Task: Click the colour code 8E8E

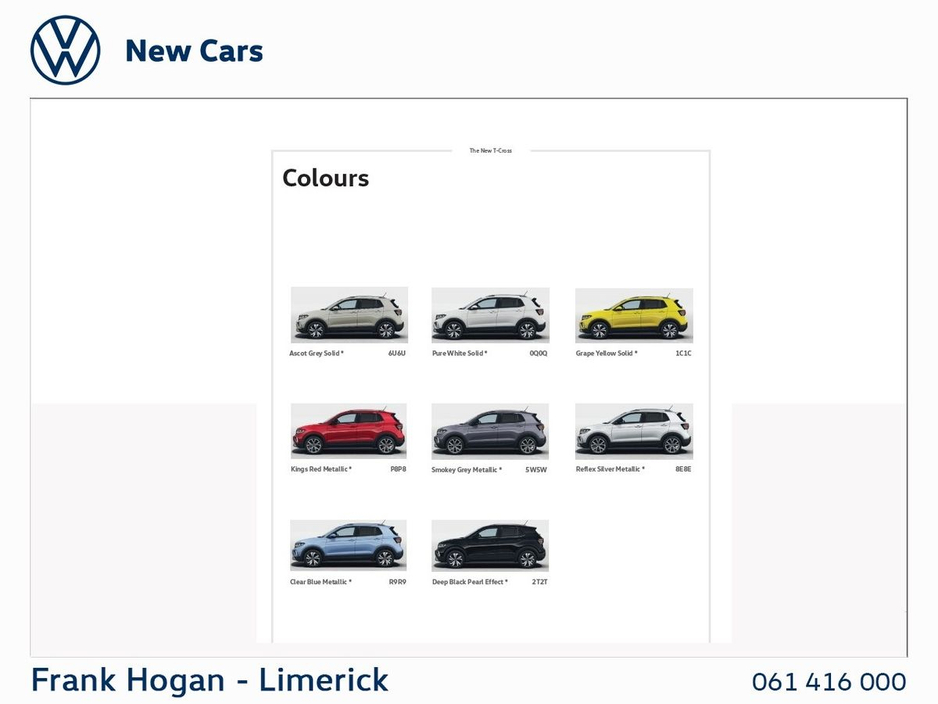Action: click(x=683, y=470)
